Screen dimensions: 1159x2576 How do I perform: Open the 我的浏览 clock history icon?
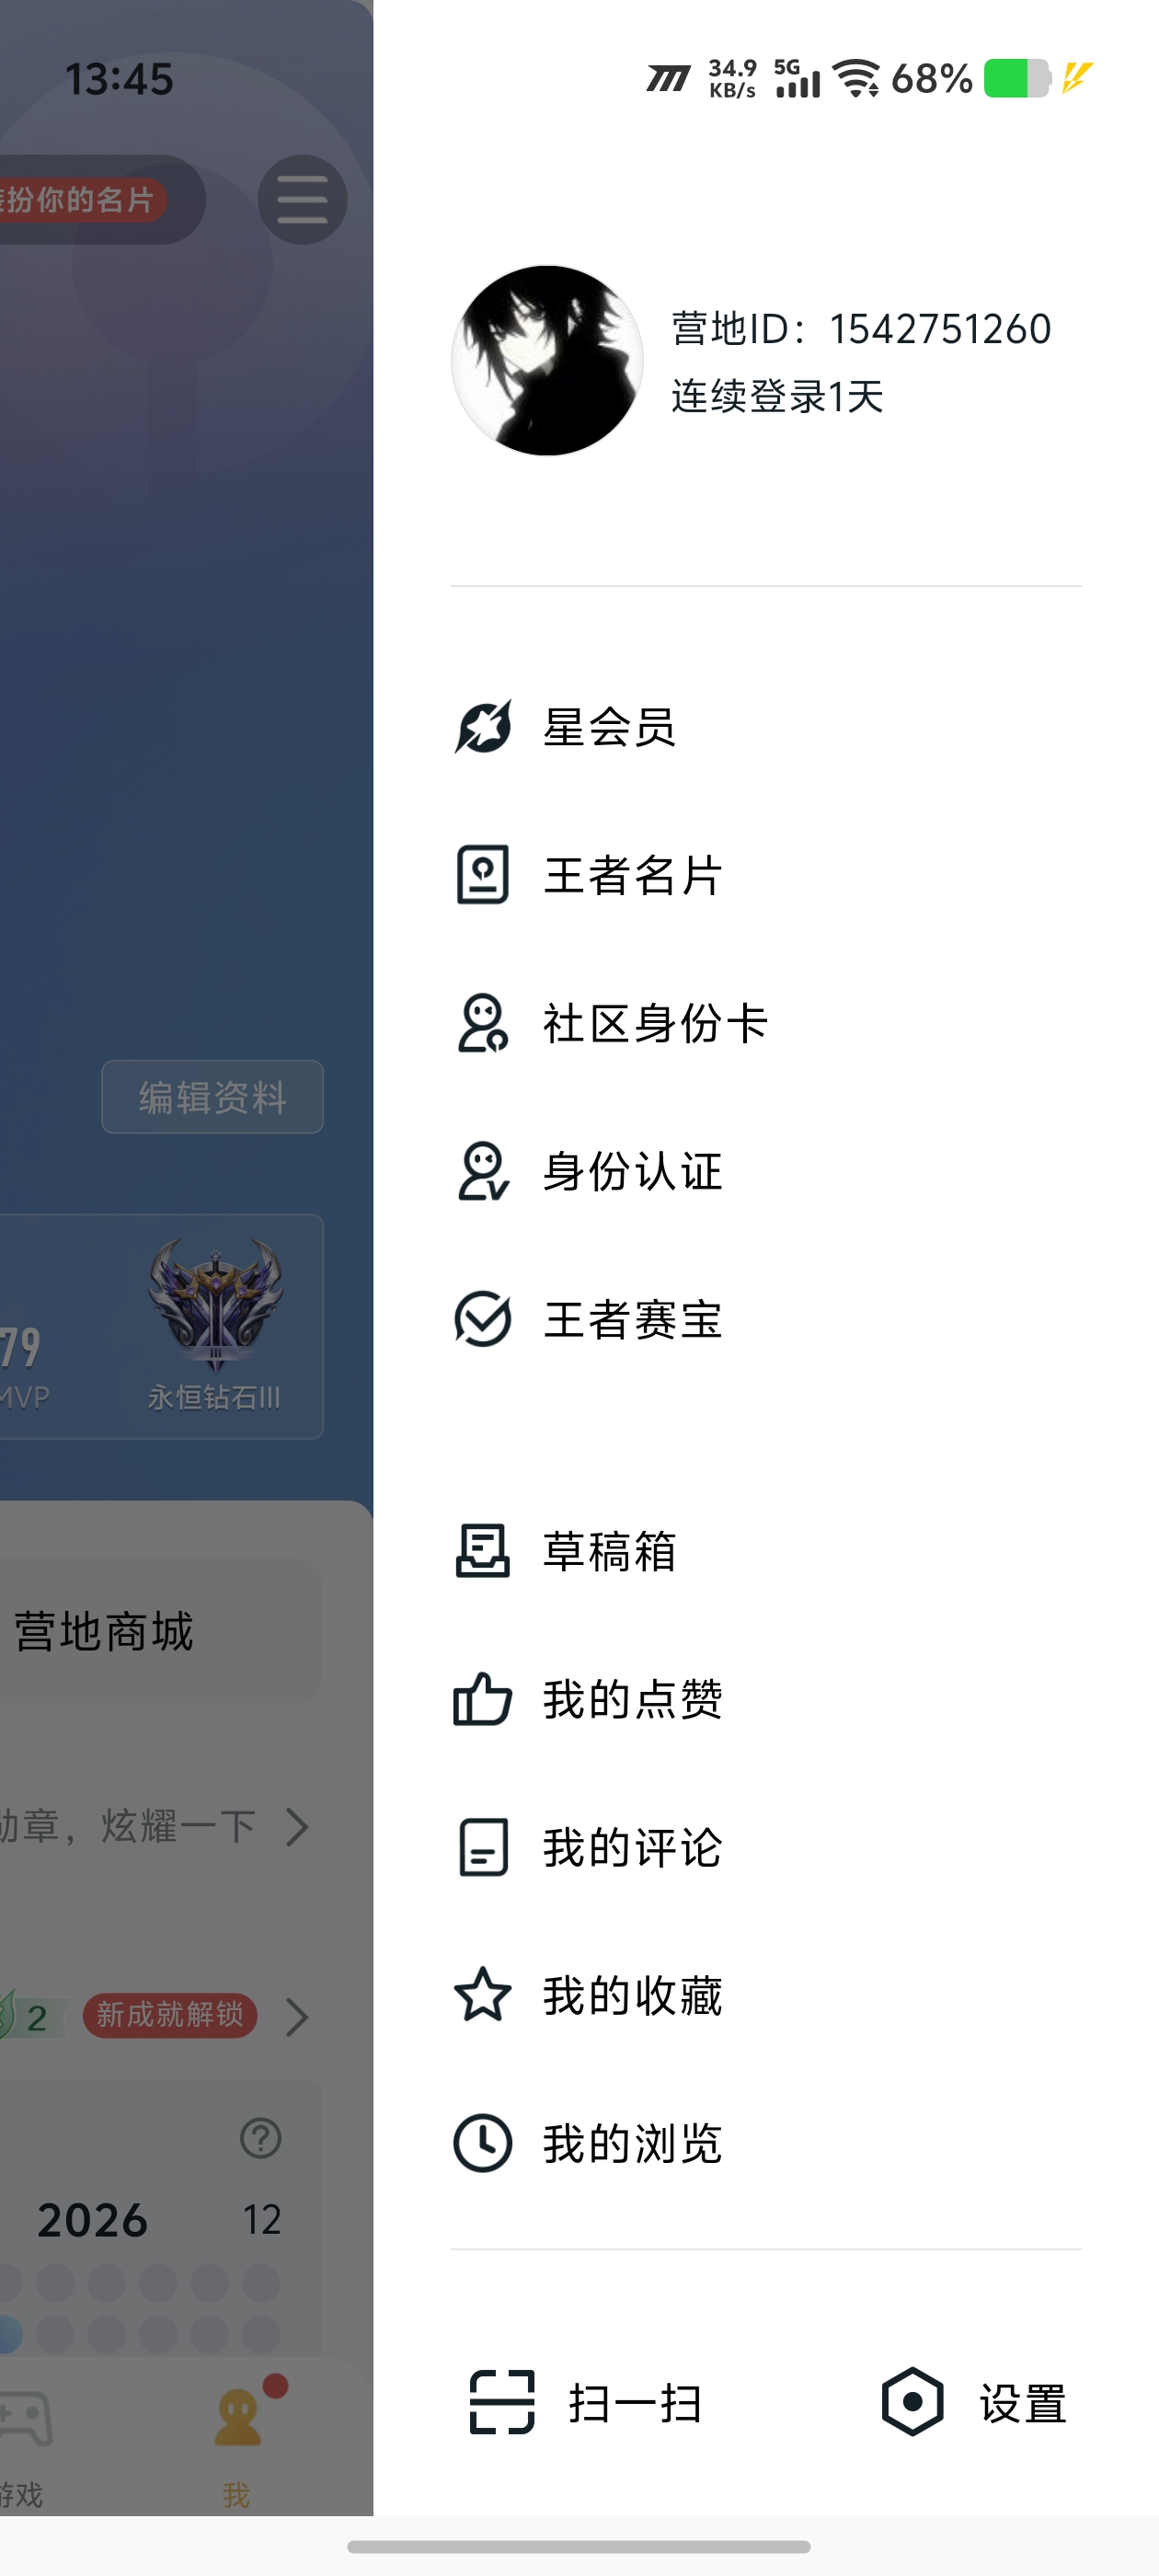tap(483, 2143)
